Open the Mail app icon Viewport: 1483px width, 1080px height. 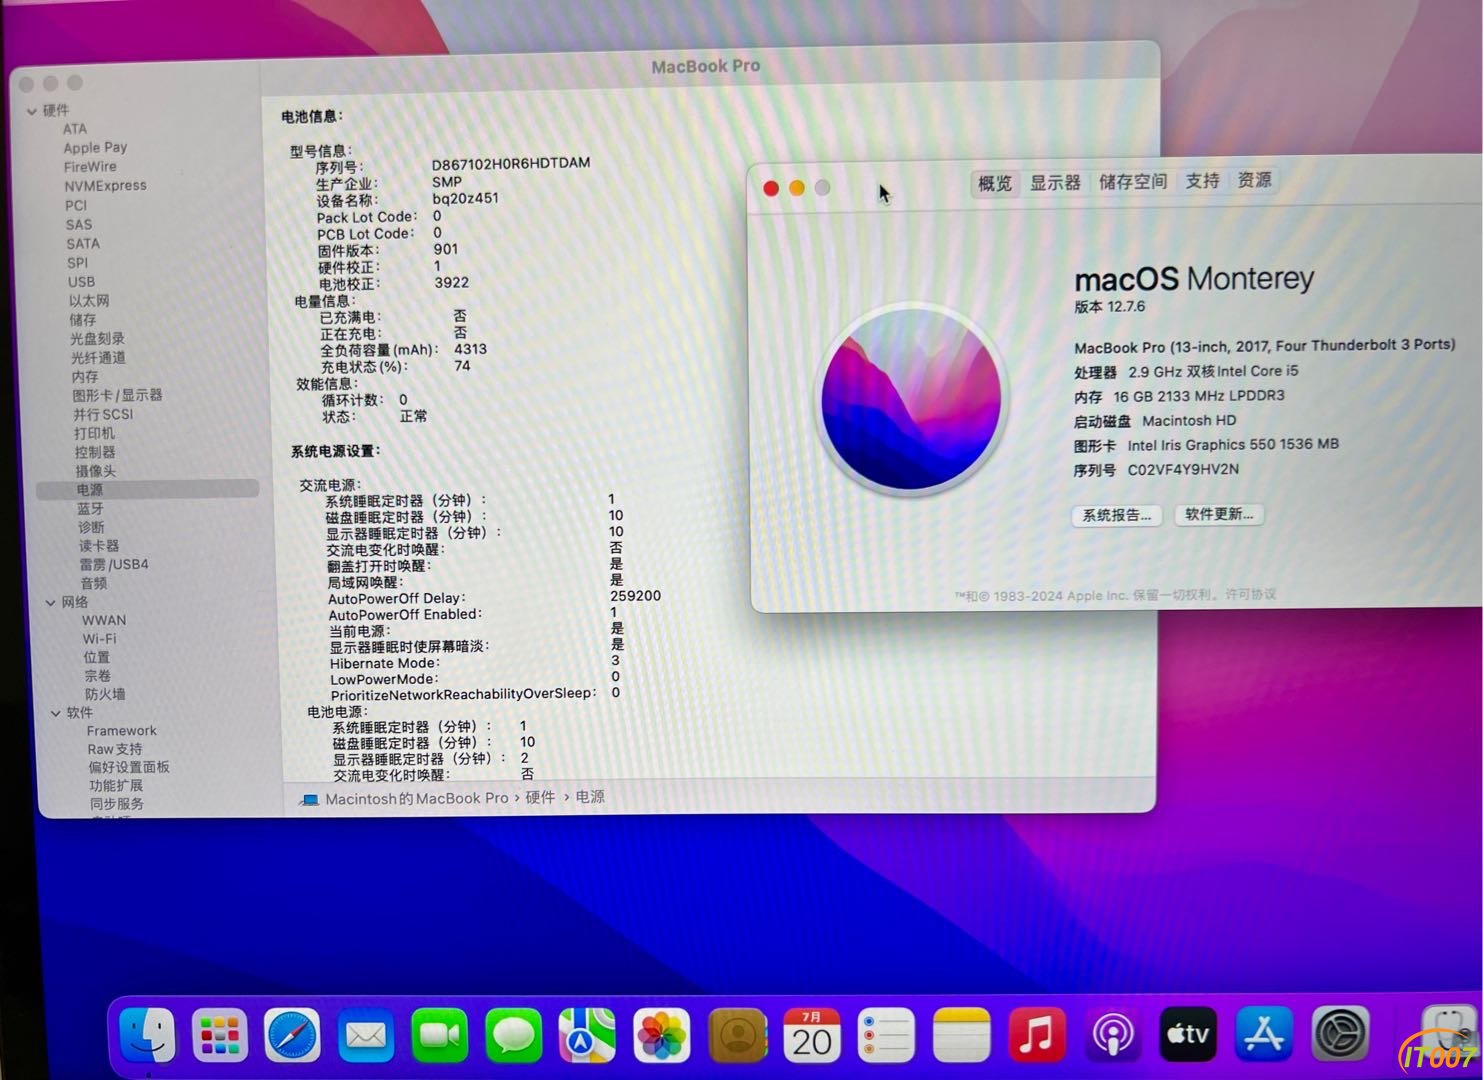(365, 1035)
